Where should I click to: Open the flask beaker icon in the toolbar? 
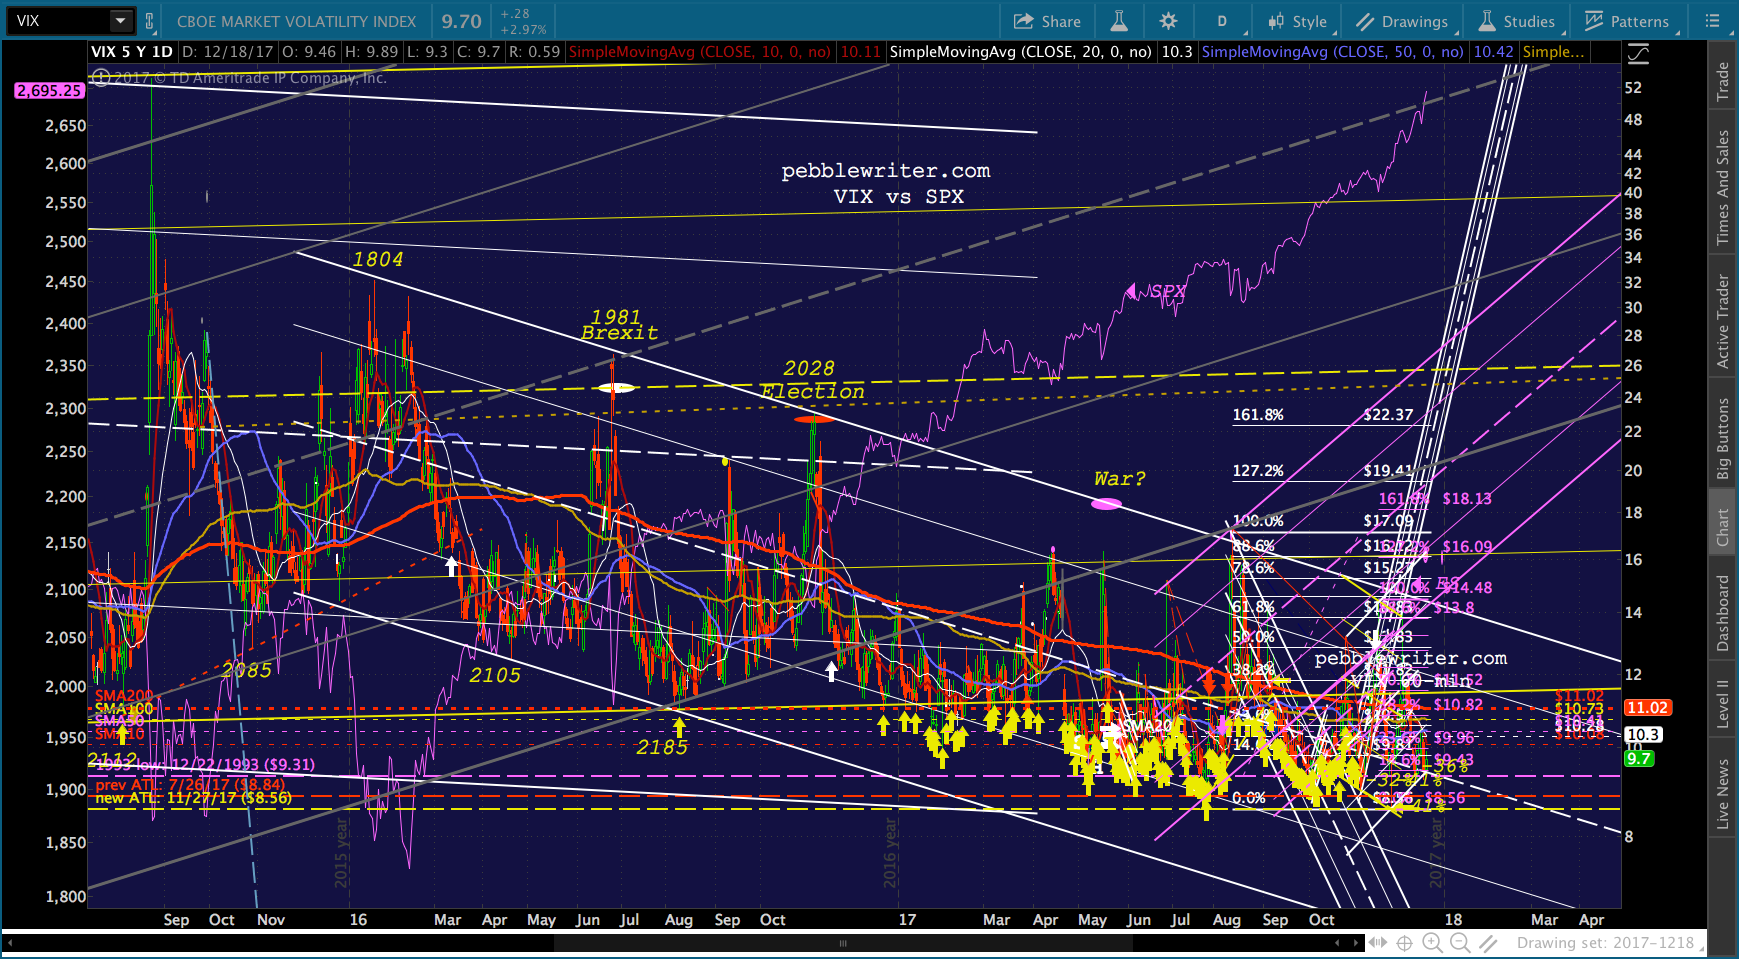(1119, 21)
